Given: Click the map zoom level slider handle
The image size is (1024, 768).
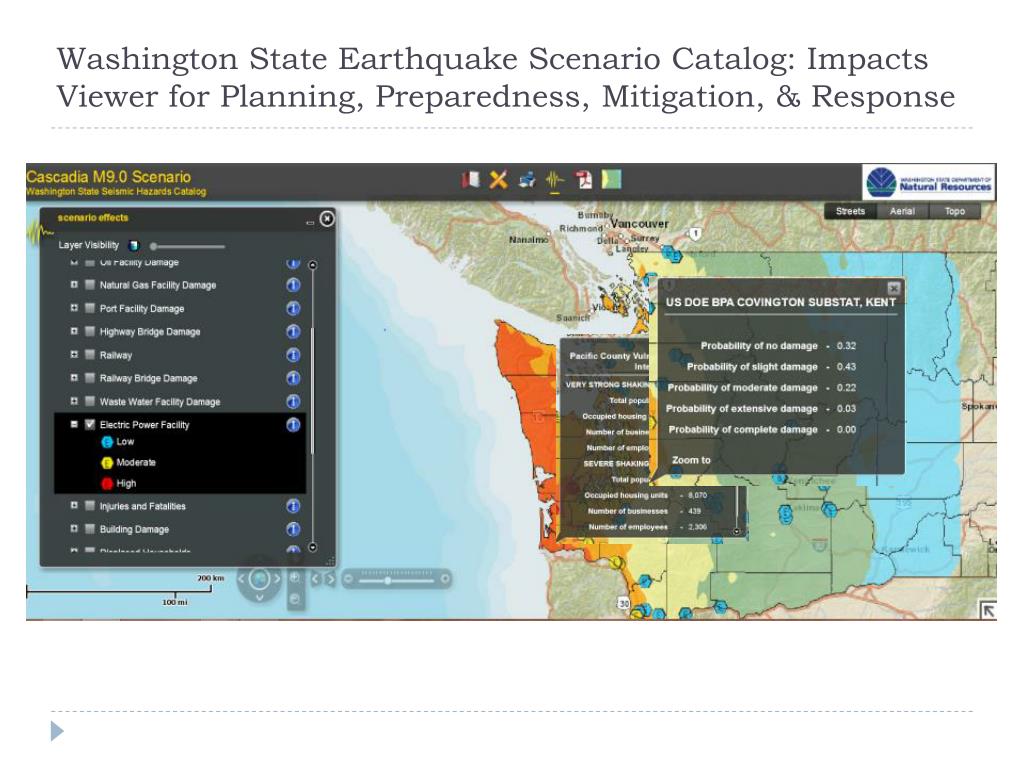Looking at the screenshot, I should (388, 580).
